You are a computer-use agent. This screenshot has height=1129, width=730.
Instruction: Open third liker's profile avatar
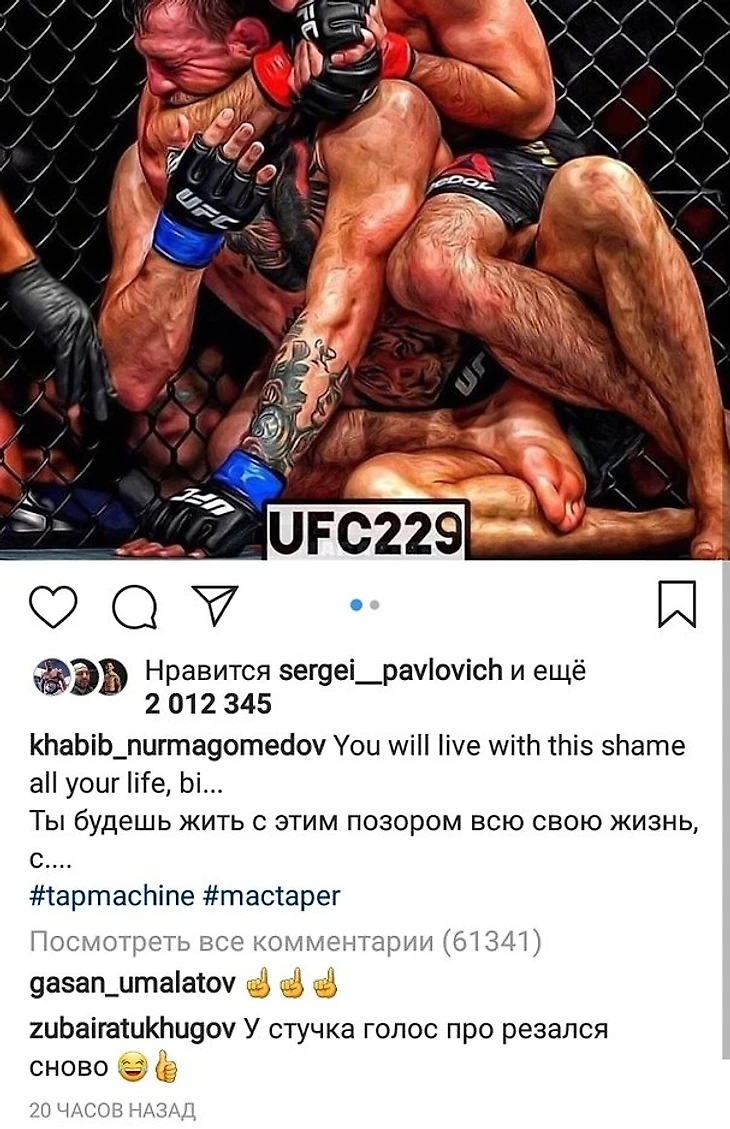[x=112, y=677]
